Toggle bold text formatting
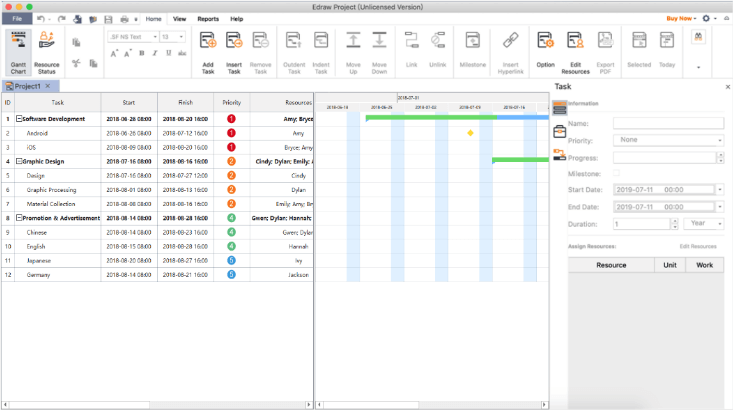This screenshot has width=733, height=410. click(x=142, y=53)
